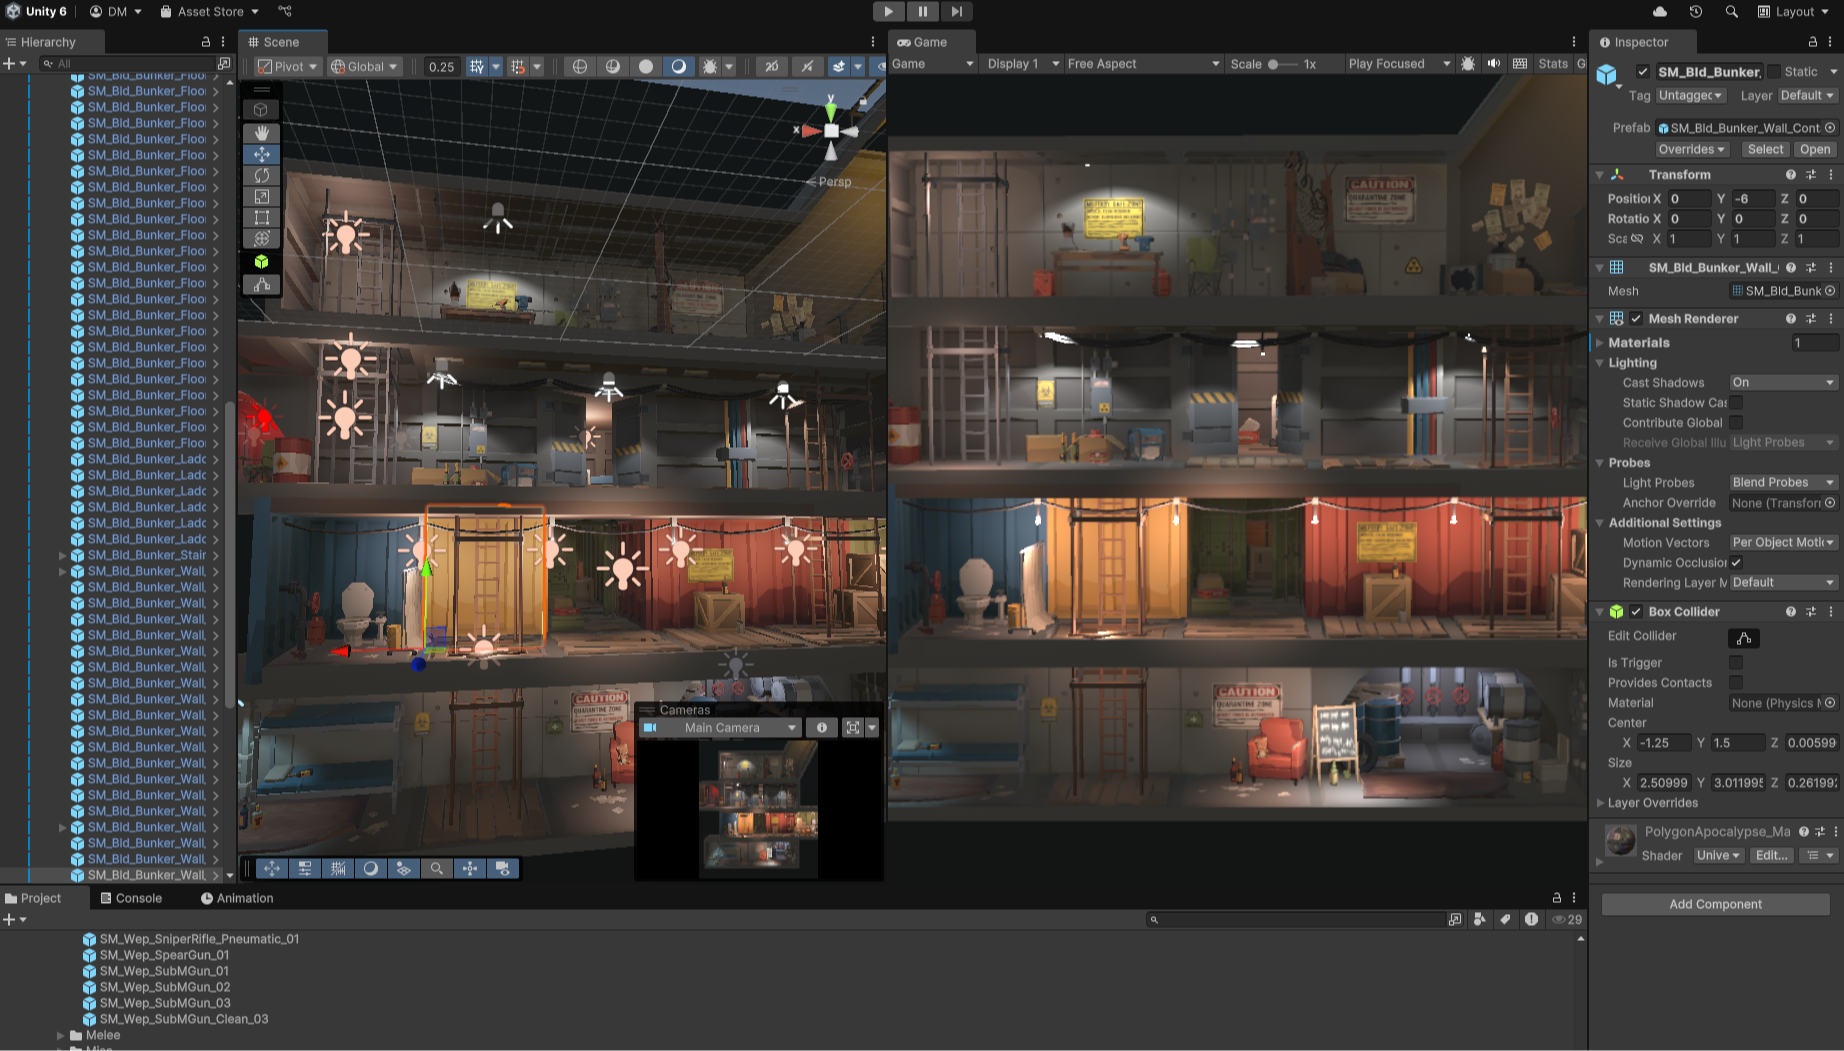Open the debug draw mode bug icon

(x=710, y=66)
